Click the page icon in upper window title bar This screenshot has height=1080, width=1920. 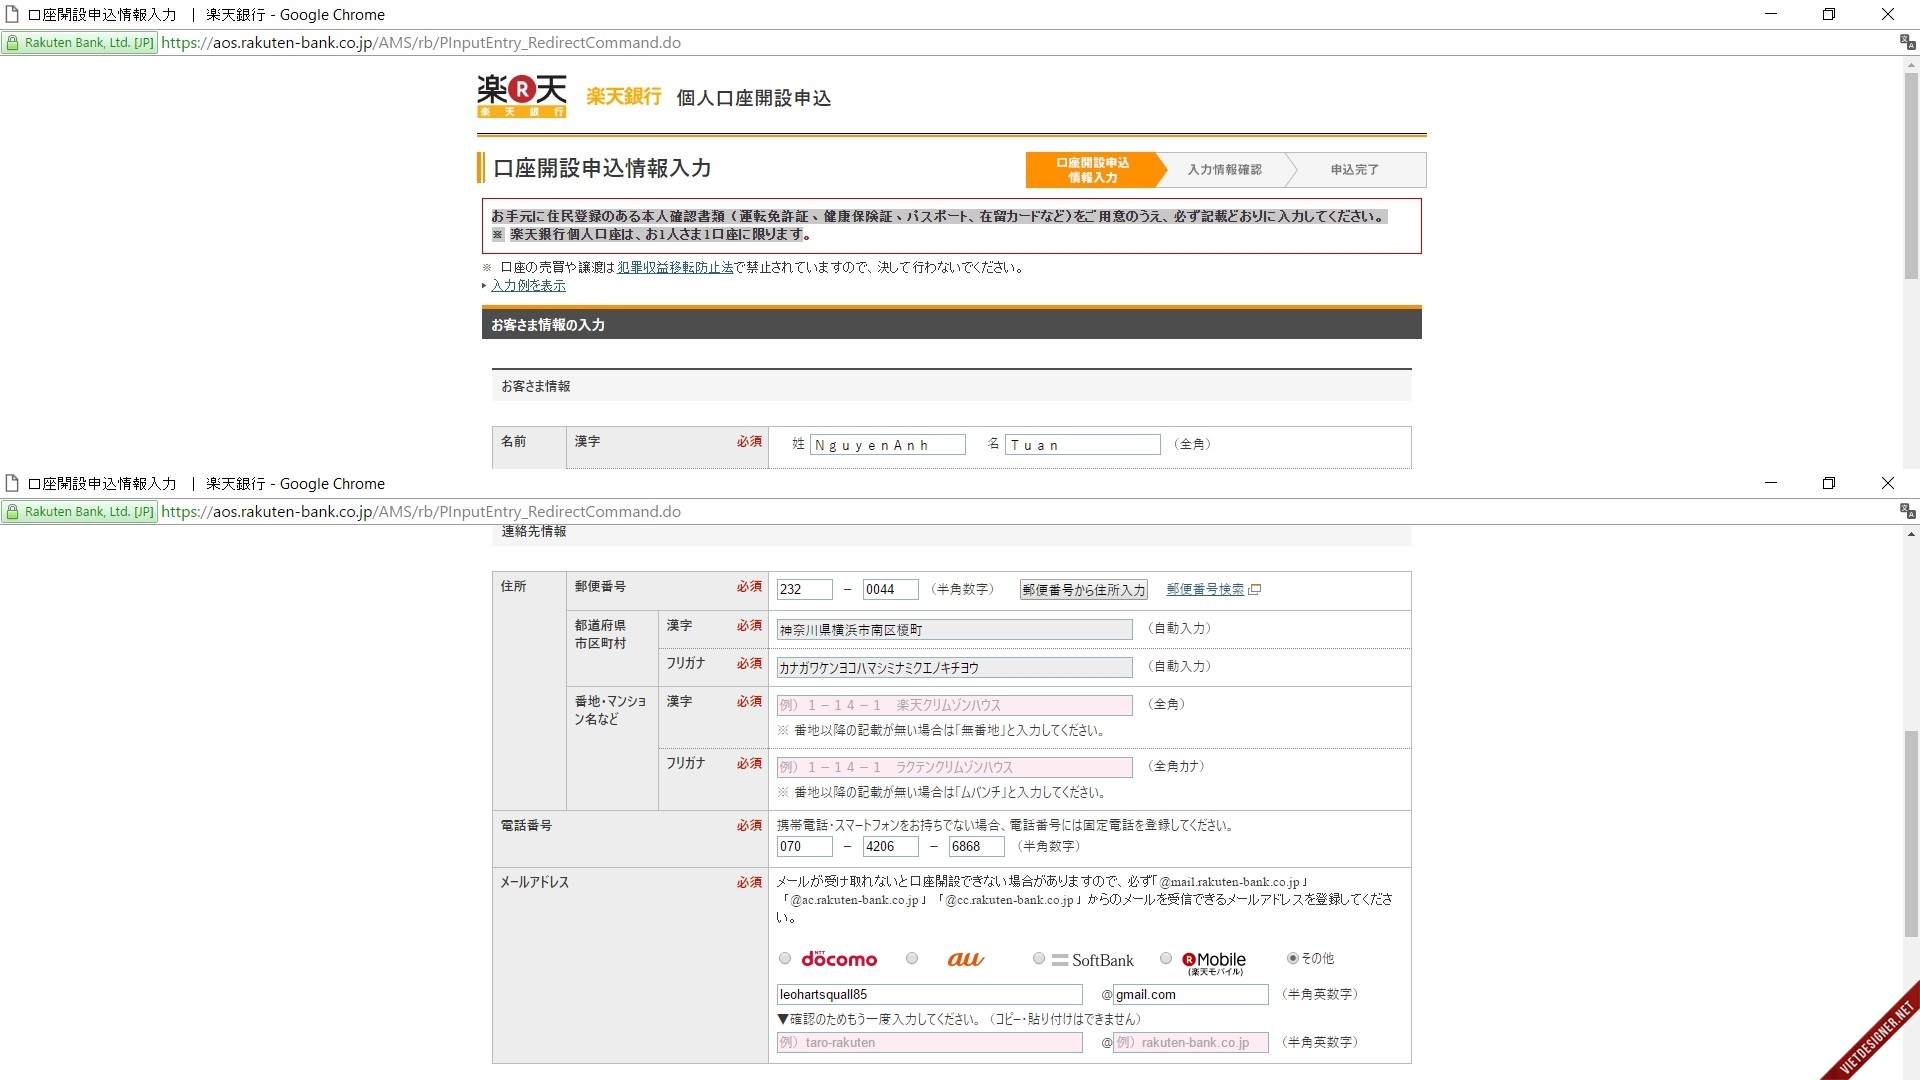[x=12, y=14]
